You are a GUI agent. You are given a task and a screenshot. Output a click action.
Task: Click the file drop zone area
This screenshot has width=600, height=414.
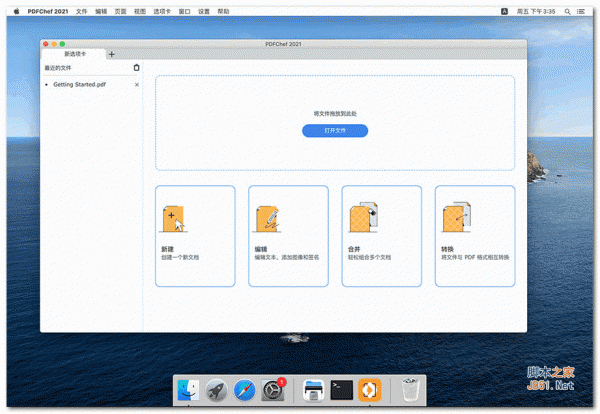[335, 122]
